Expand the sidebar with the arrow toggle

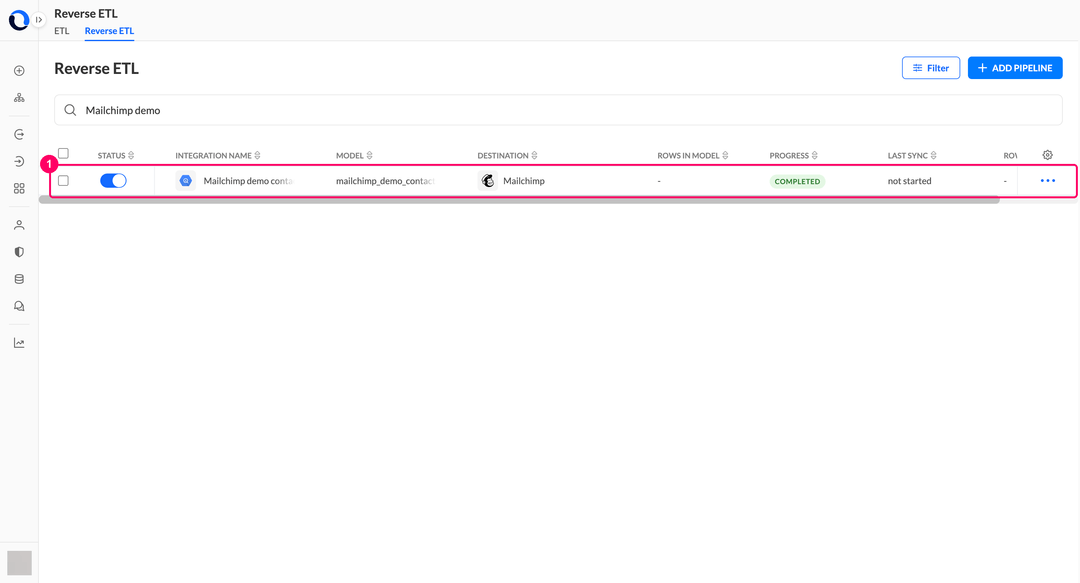[x=39, y=20]
